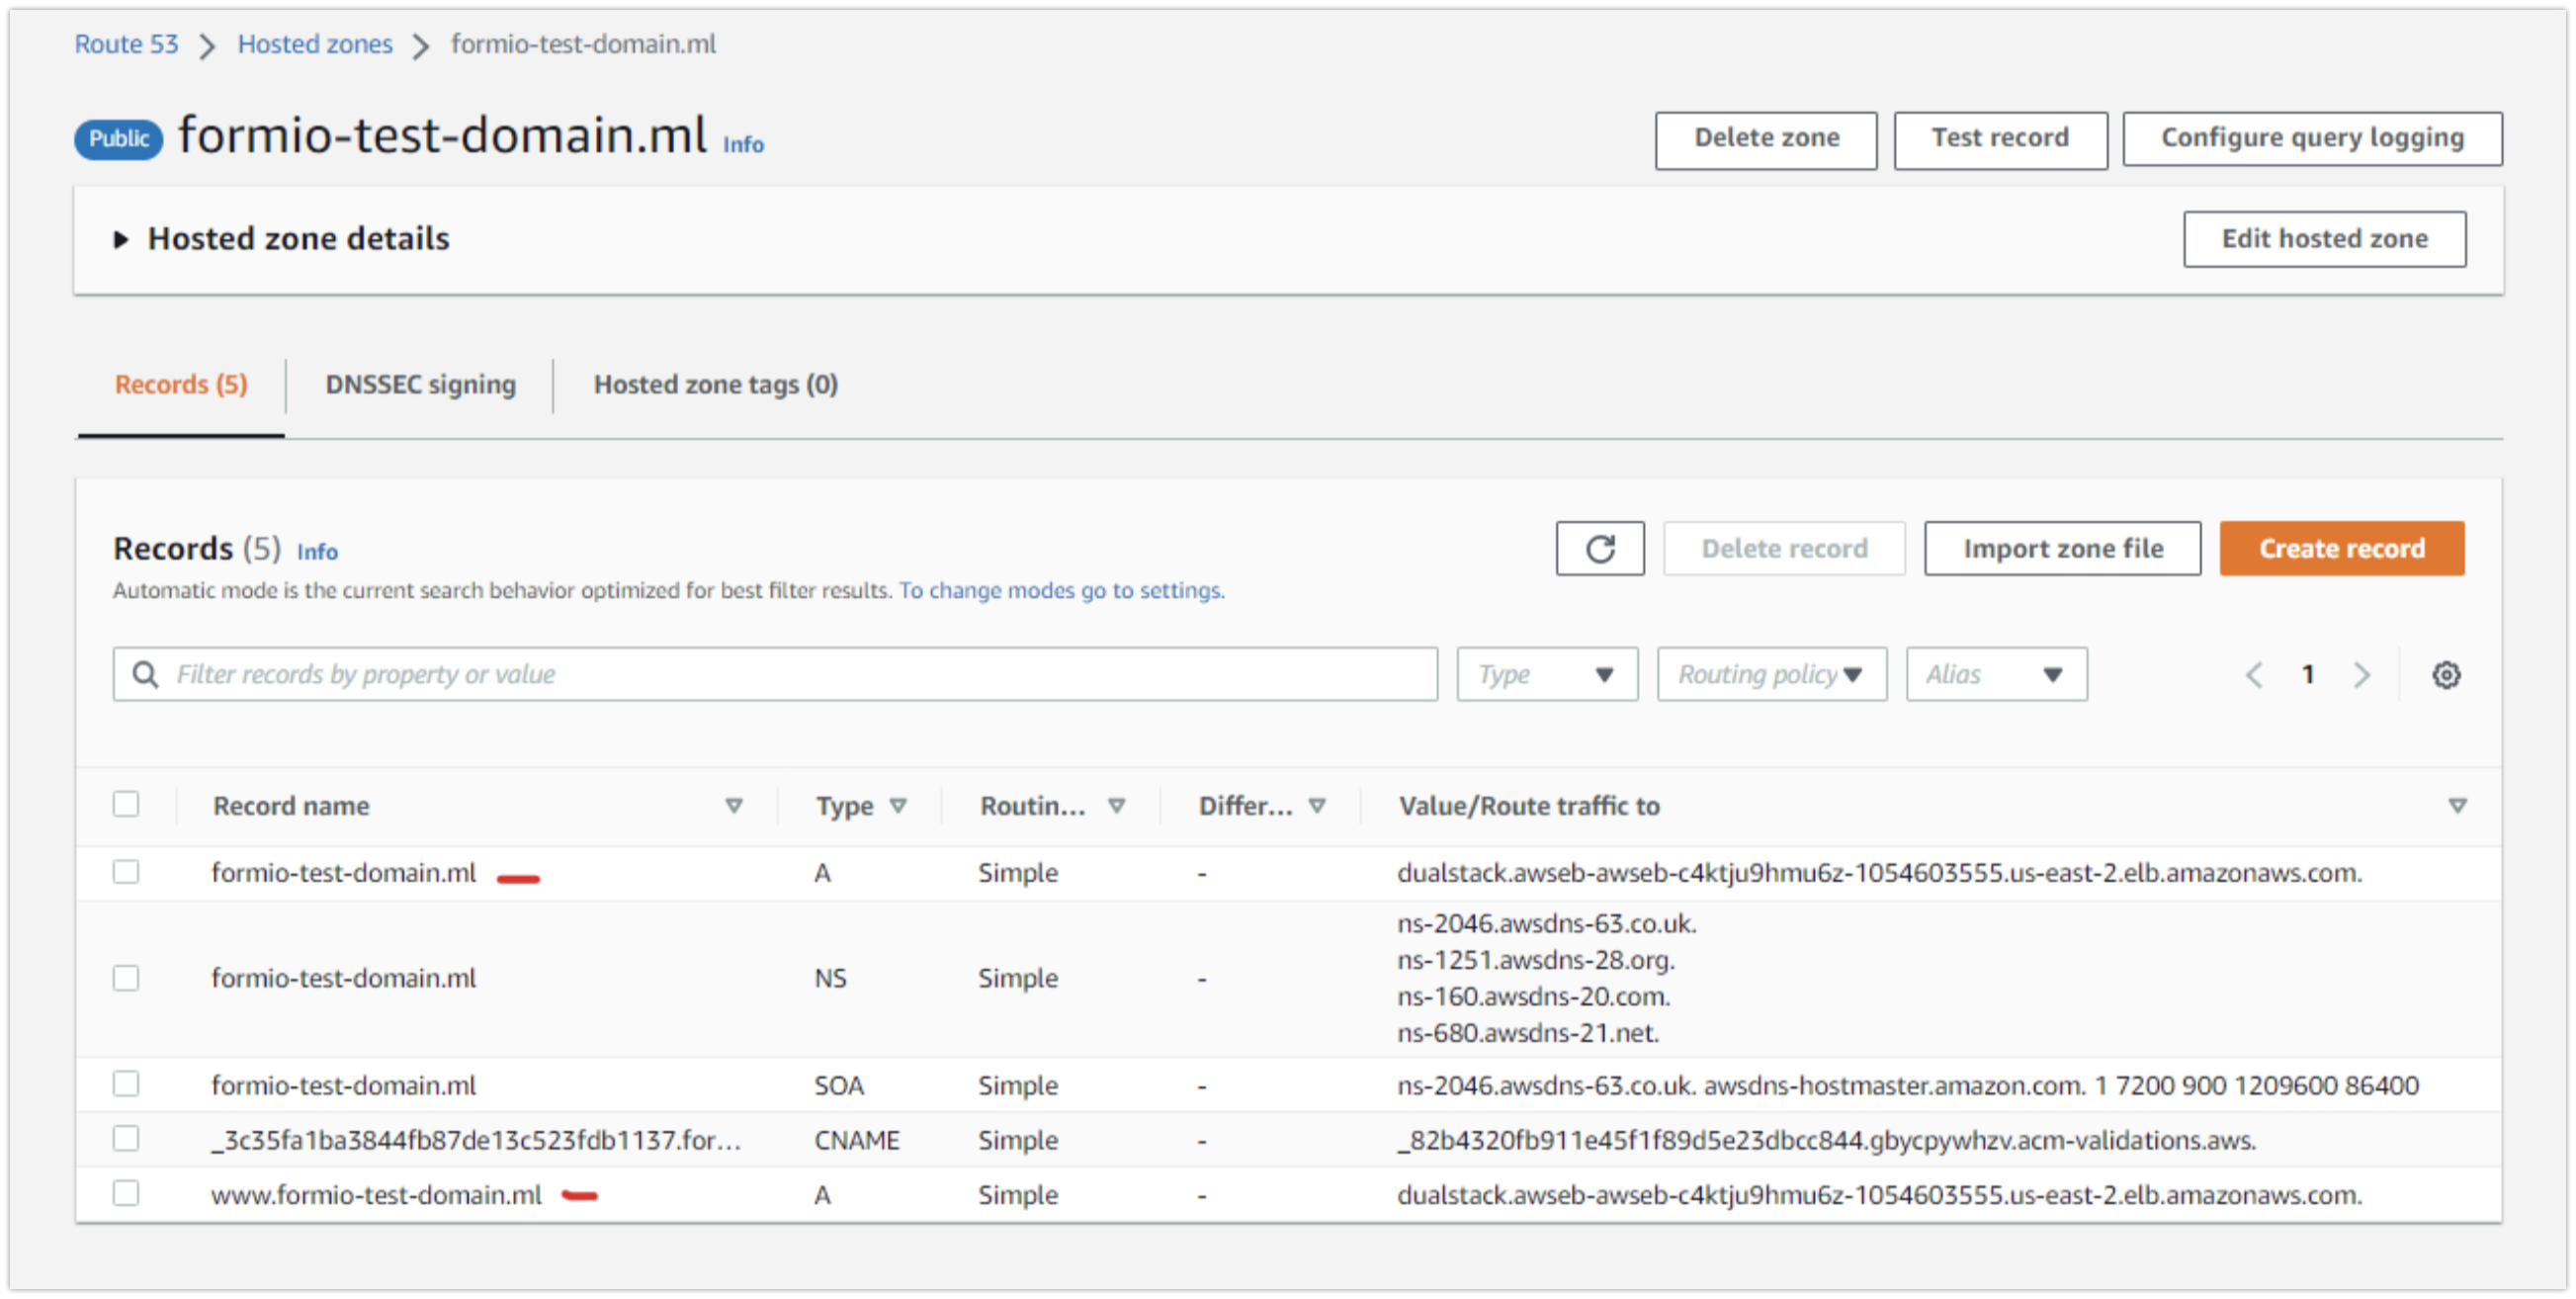The width and height of the screenshot is (2576, 1299).
Task: Check the formio-test-domain.ml A record
Action: coord(126,872)
